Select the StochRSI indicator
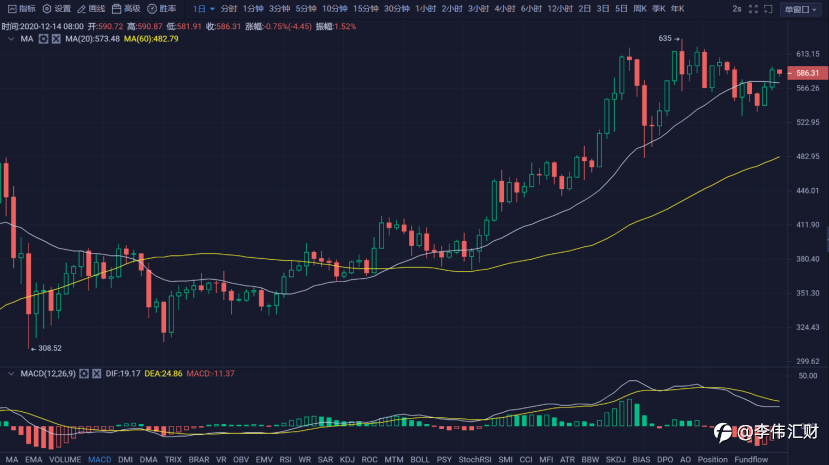 pyautogui.click(x=475, y=459)
